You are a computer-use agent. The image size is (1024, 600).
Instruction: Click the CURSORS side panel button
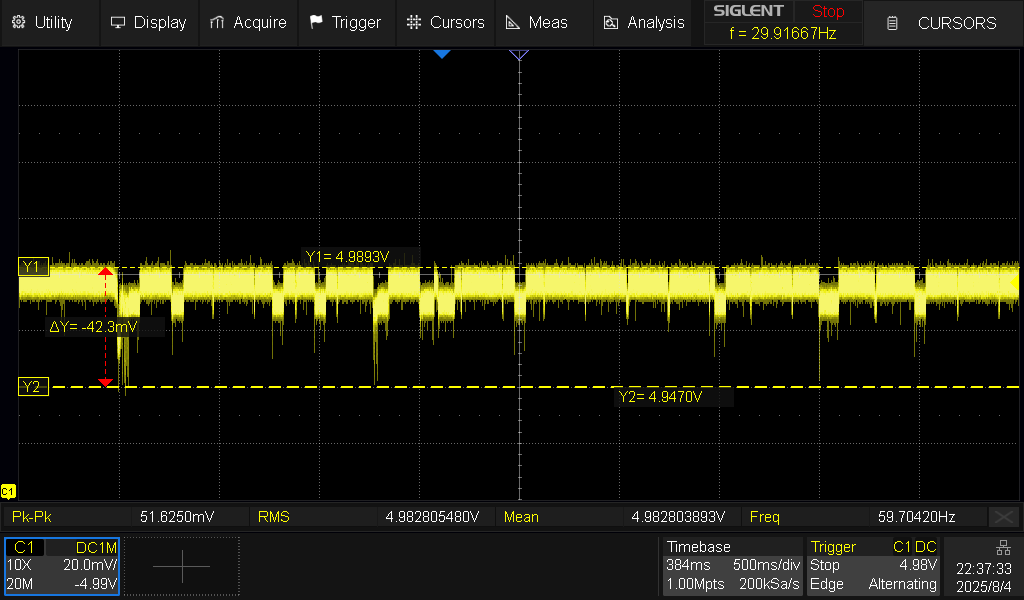point(944,23)
